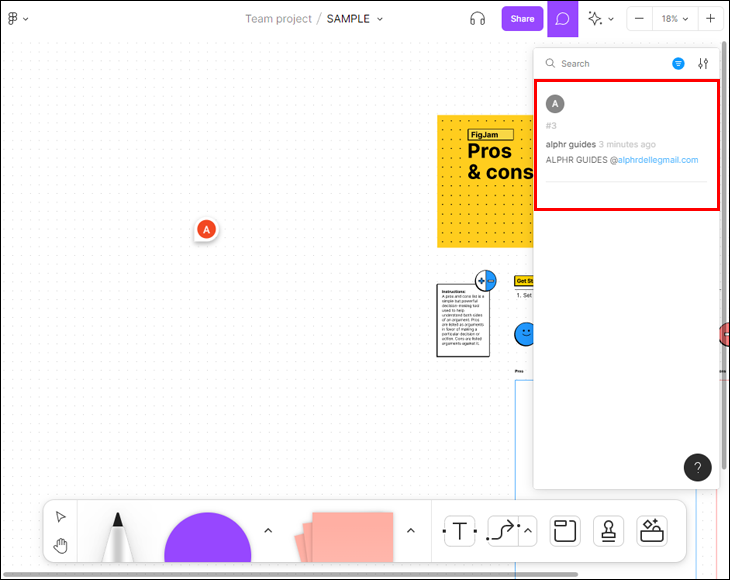Zoom in with the plus button
Screen dimensions: 730x580
[710, 19]
